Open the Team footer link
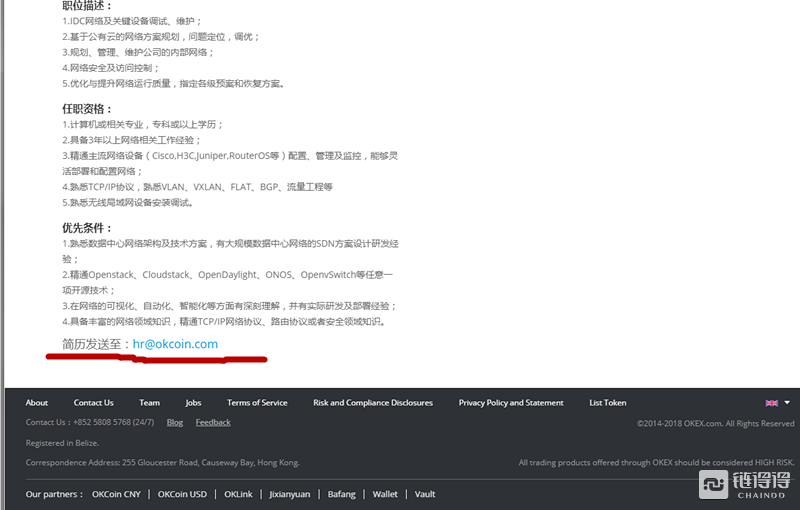Viewport: 800px width, 510px height. (x=149, y=403)
